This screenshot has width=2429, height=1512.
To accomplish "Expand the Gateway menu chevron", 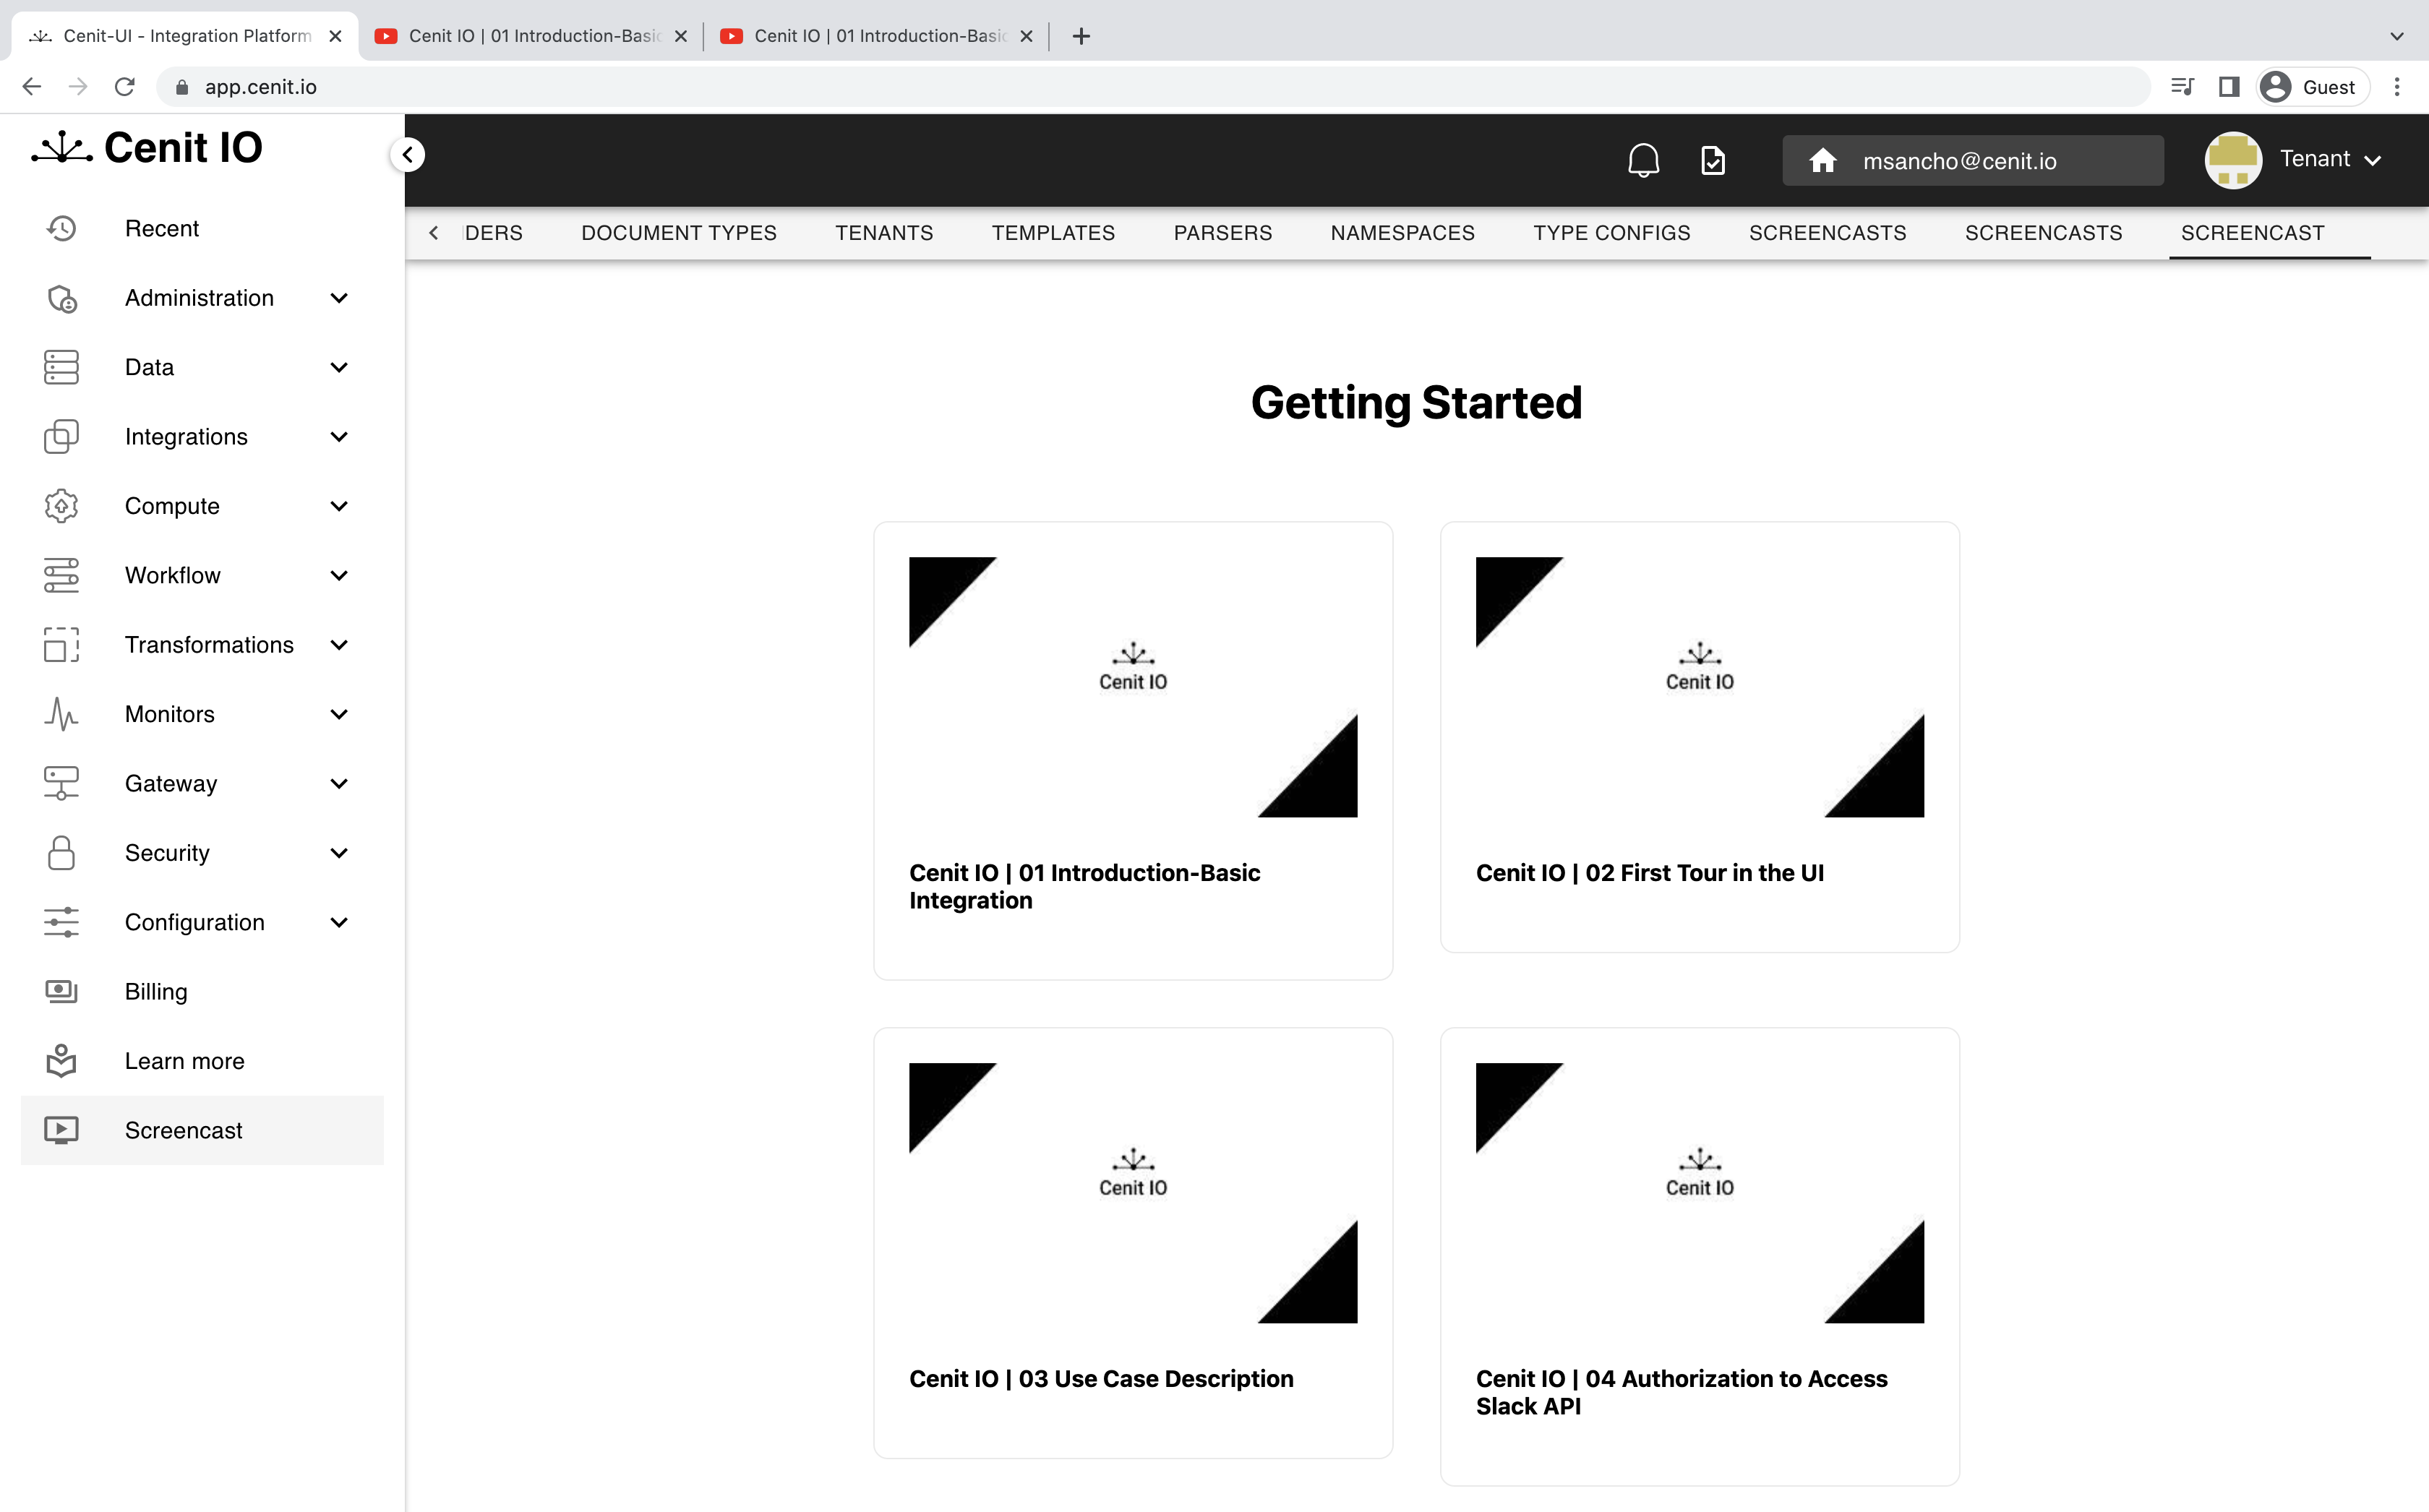I will 339,783.
